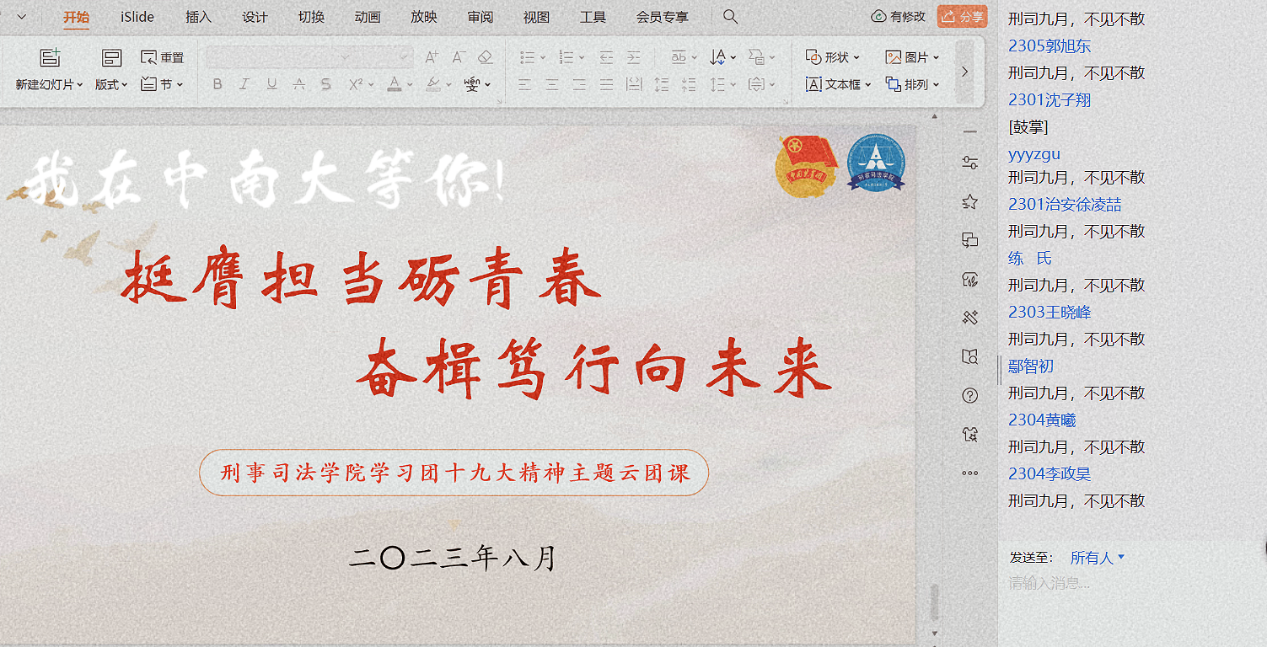Toggle bold formatting with the B button
The width and height of the screenshot is (1267, 647).
coord(218,85)
